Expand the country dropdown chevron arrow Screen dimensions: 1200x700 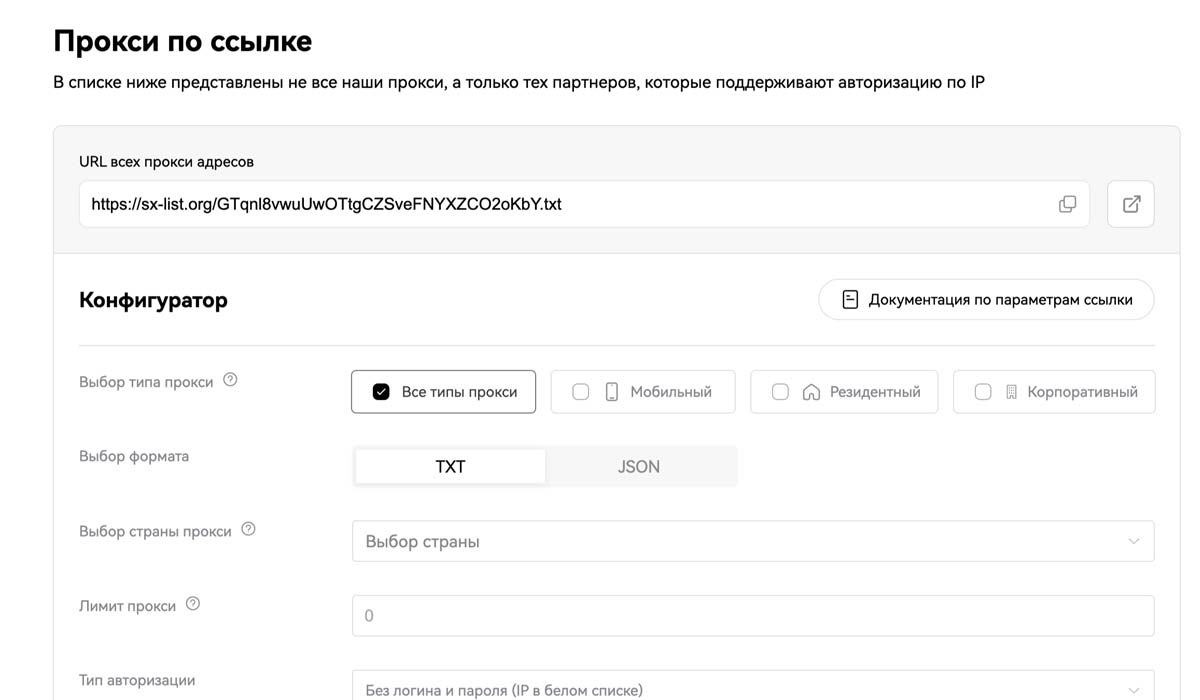click(1133, 541)
